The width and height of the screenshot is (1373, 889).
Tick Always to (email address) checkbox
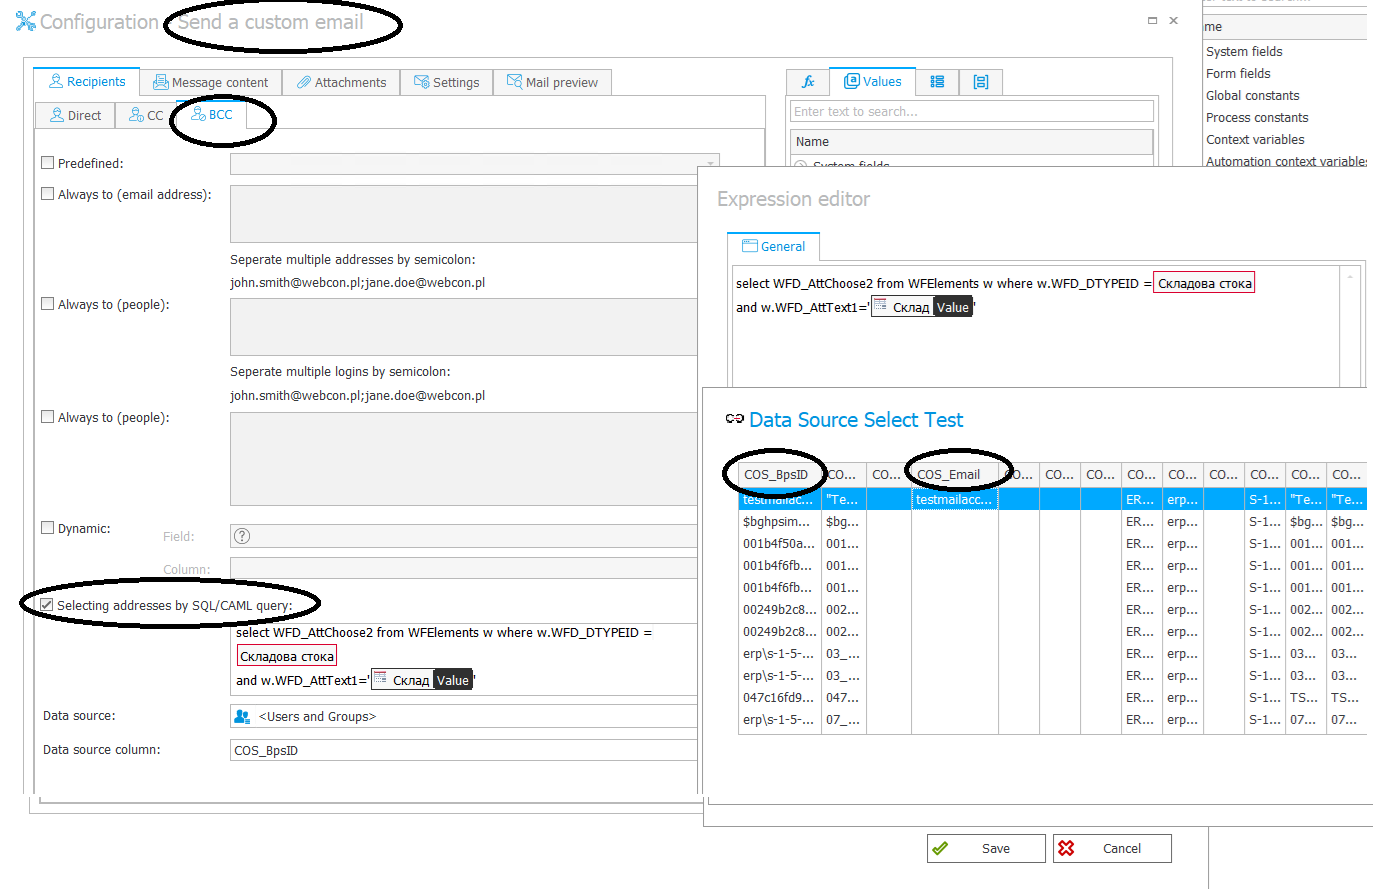click(x=48, y=194)
